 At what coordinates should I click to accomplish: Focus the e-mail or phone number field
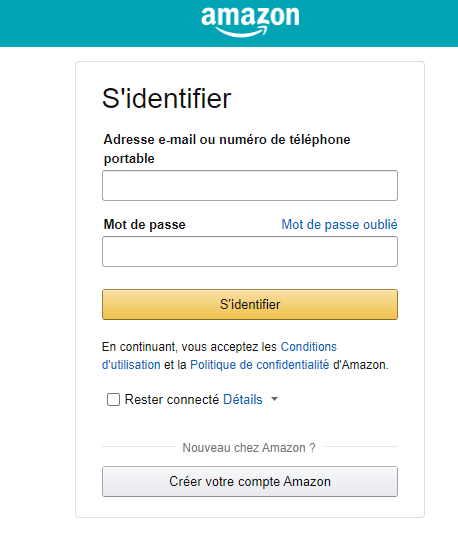click(x=250, y=185)
